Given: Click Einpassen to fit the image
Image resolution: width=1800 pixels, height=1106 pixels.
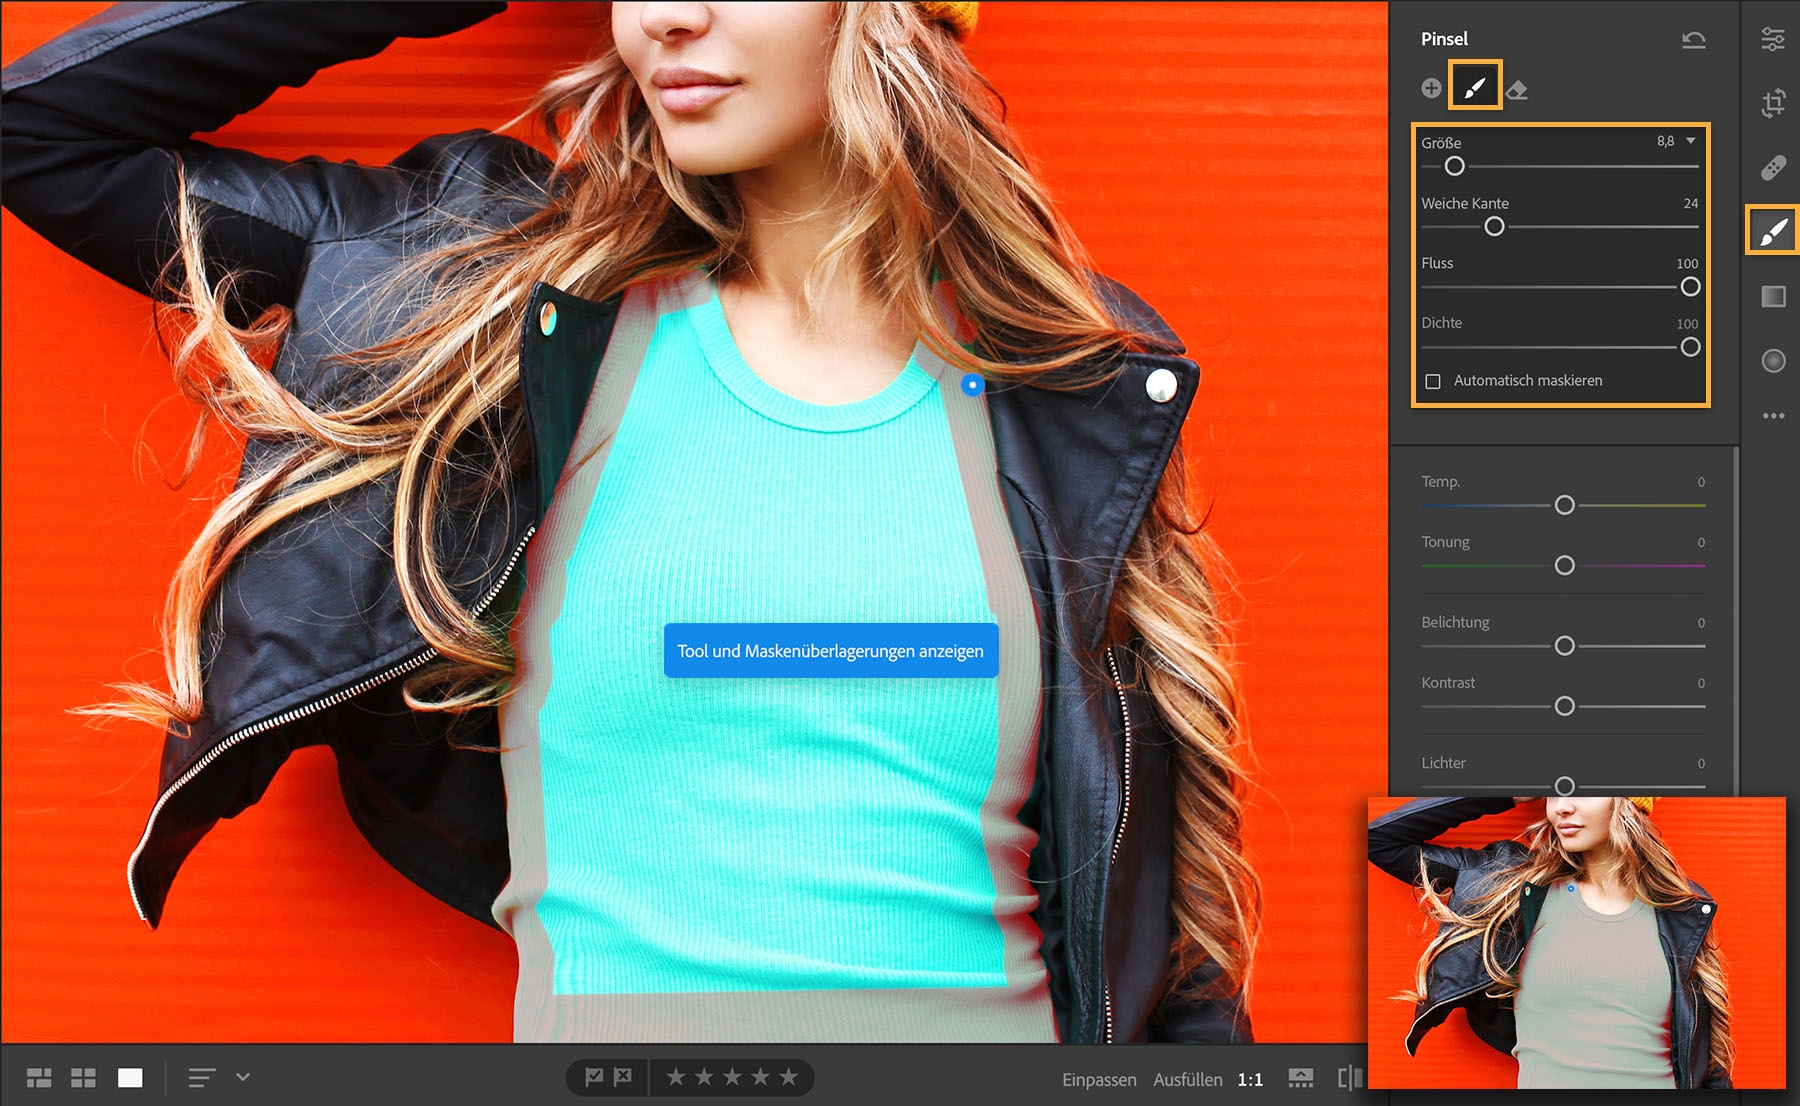Looking at the screenshot, I should (1100, 1080).
